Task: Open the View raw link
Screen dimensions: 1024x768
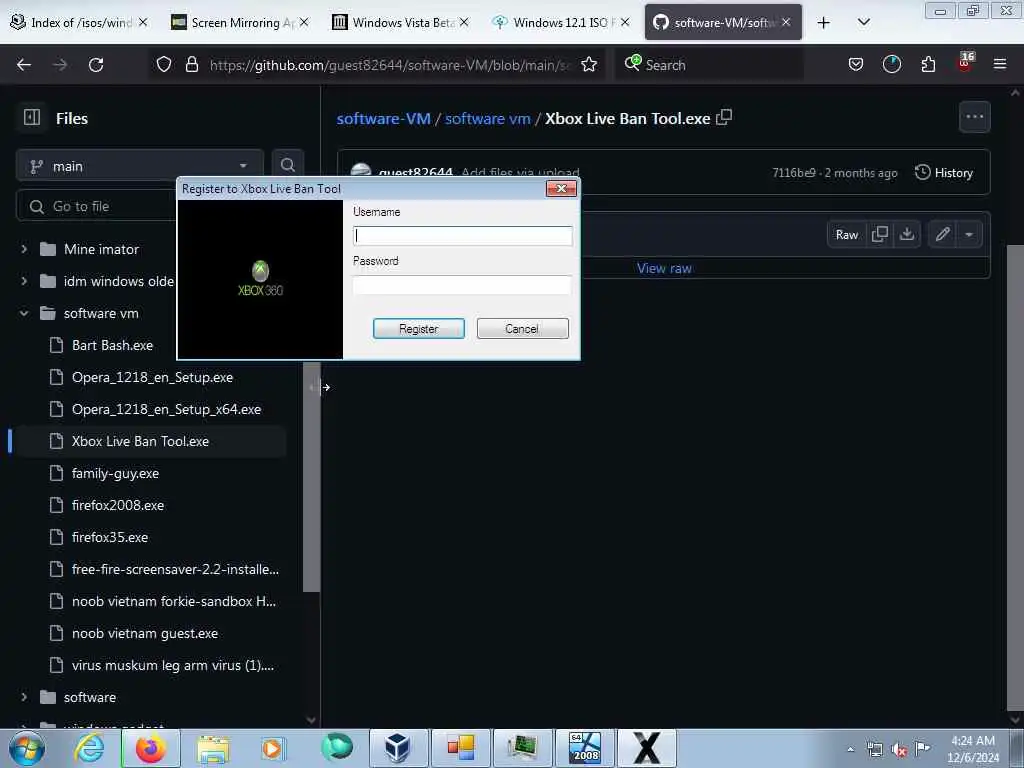Action: pos(664,268)
